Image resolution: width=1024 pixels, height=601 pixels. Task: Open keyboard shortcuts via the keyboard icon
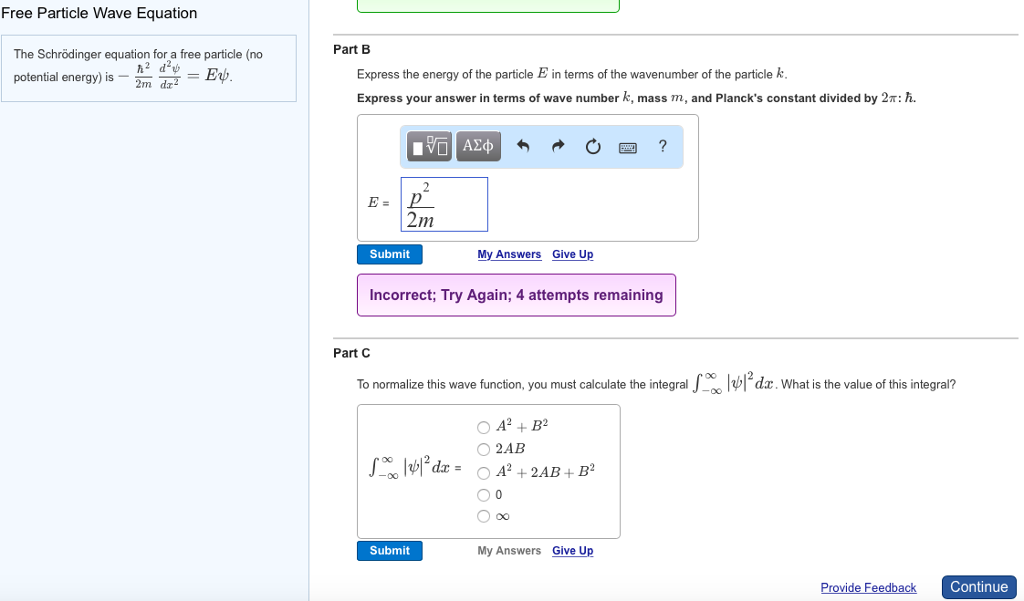[x=627, y=146]
